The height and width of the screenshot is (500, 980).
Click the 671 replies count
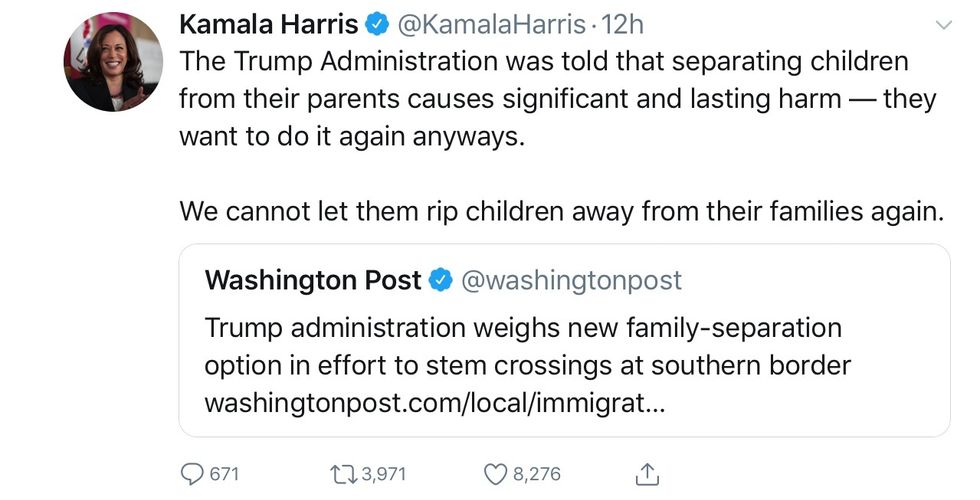[224, 473]
